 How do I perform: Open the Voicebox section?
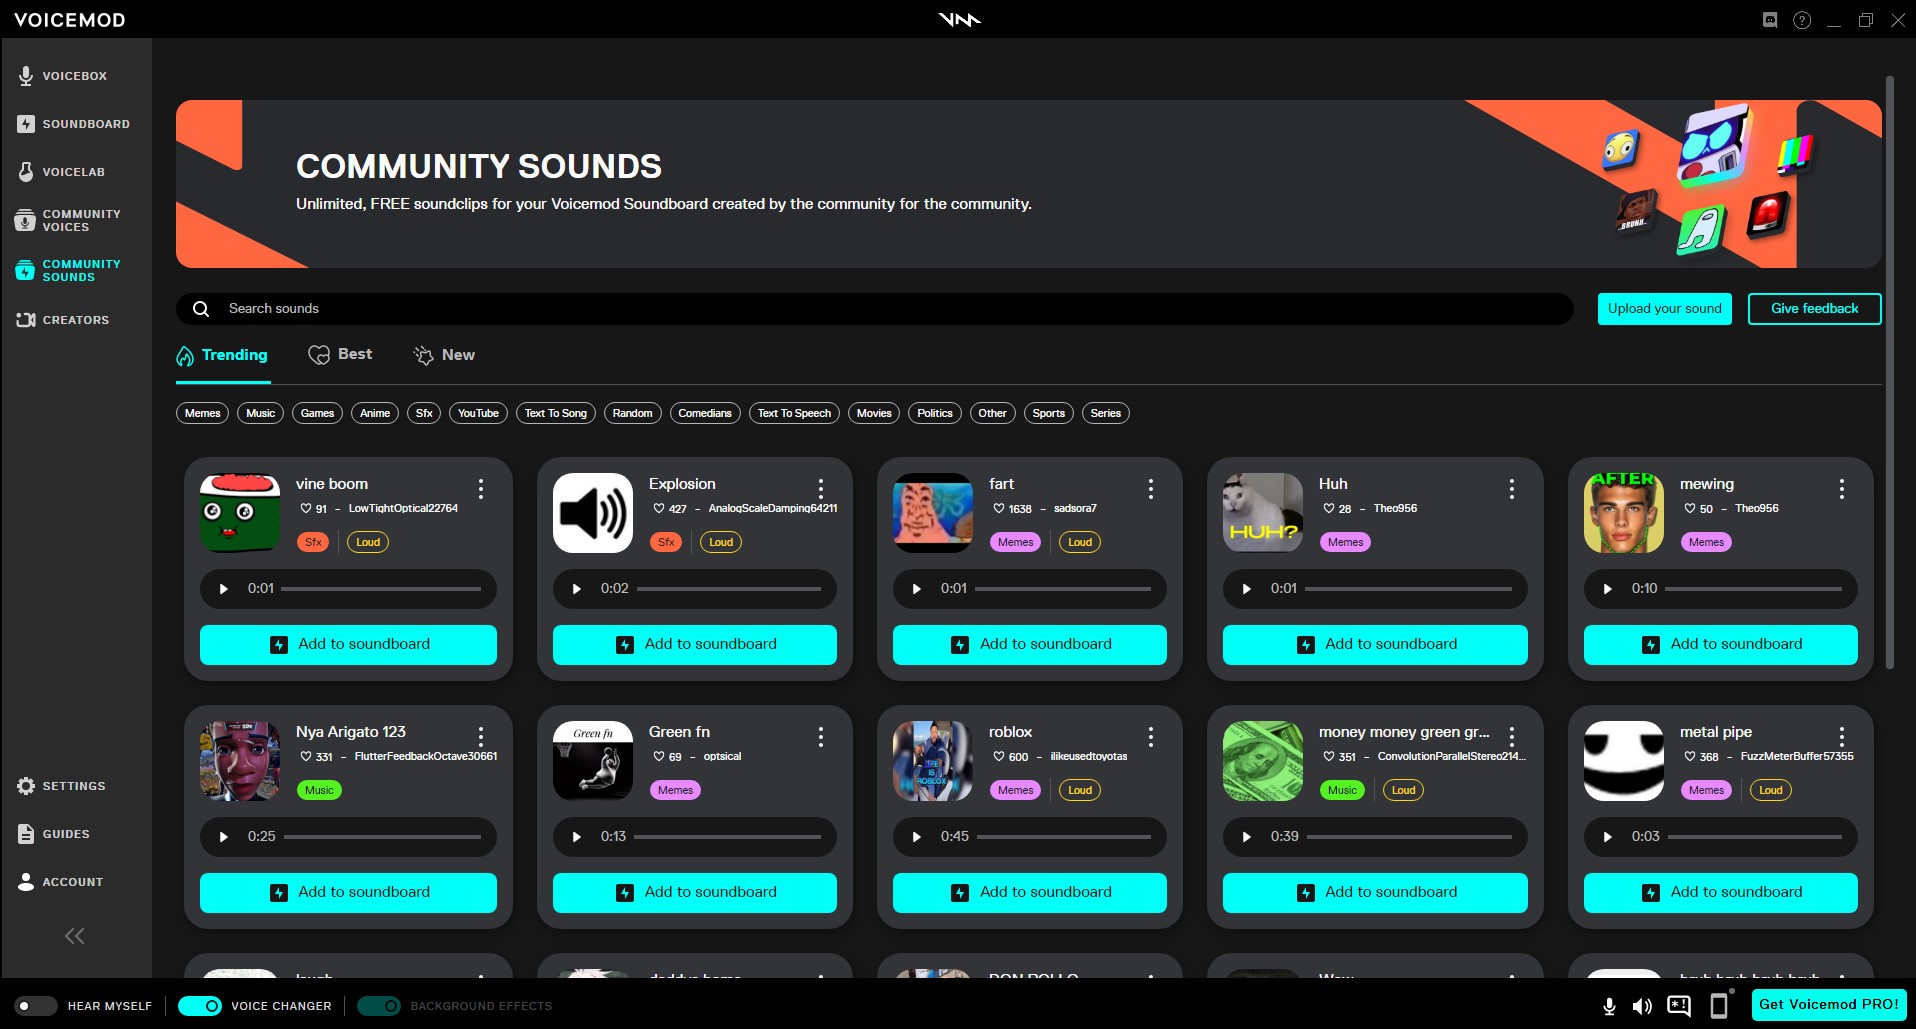(62, 76)
